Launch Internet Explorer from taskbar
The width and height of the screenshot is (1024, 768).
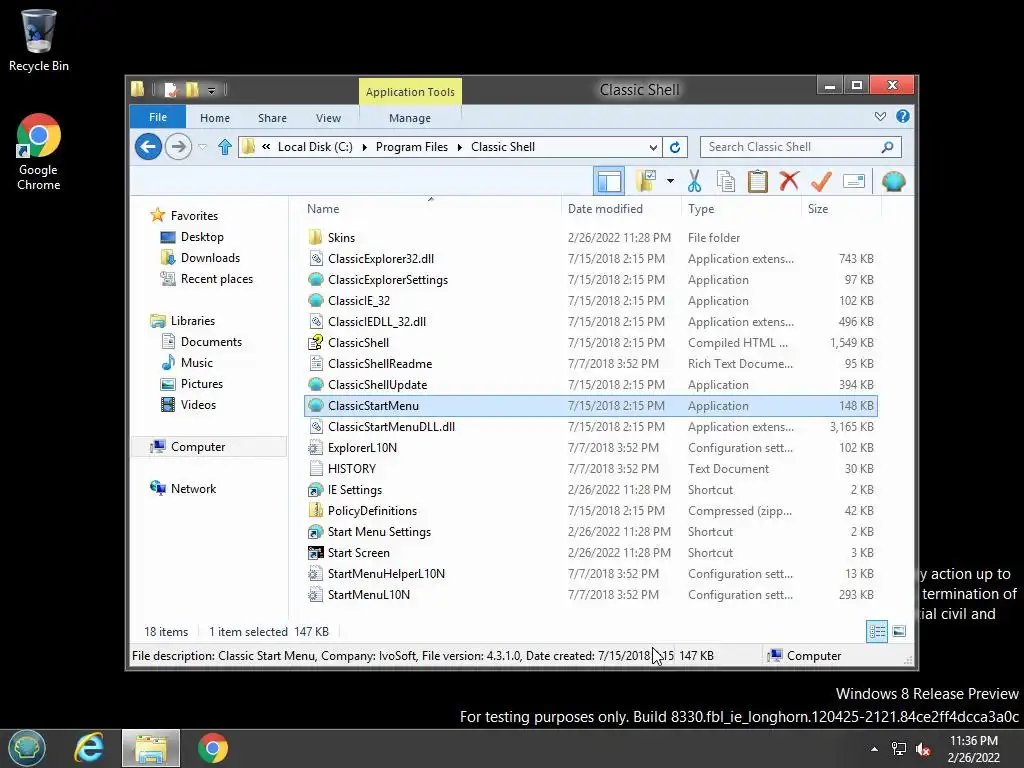[89, 748]
